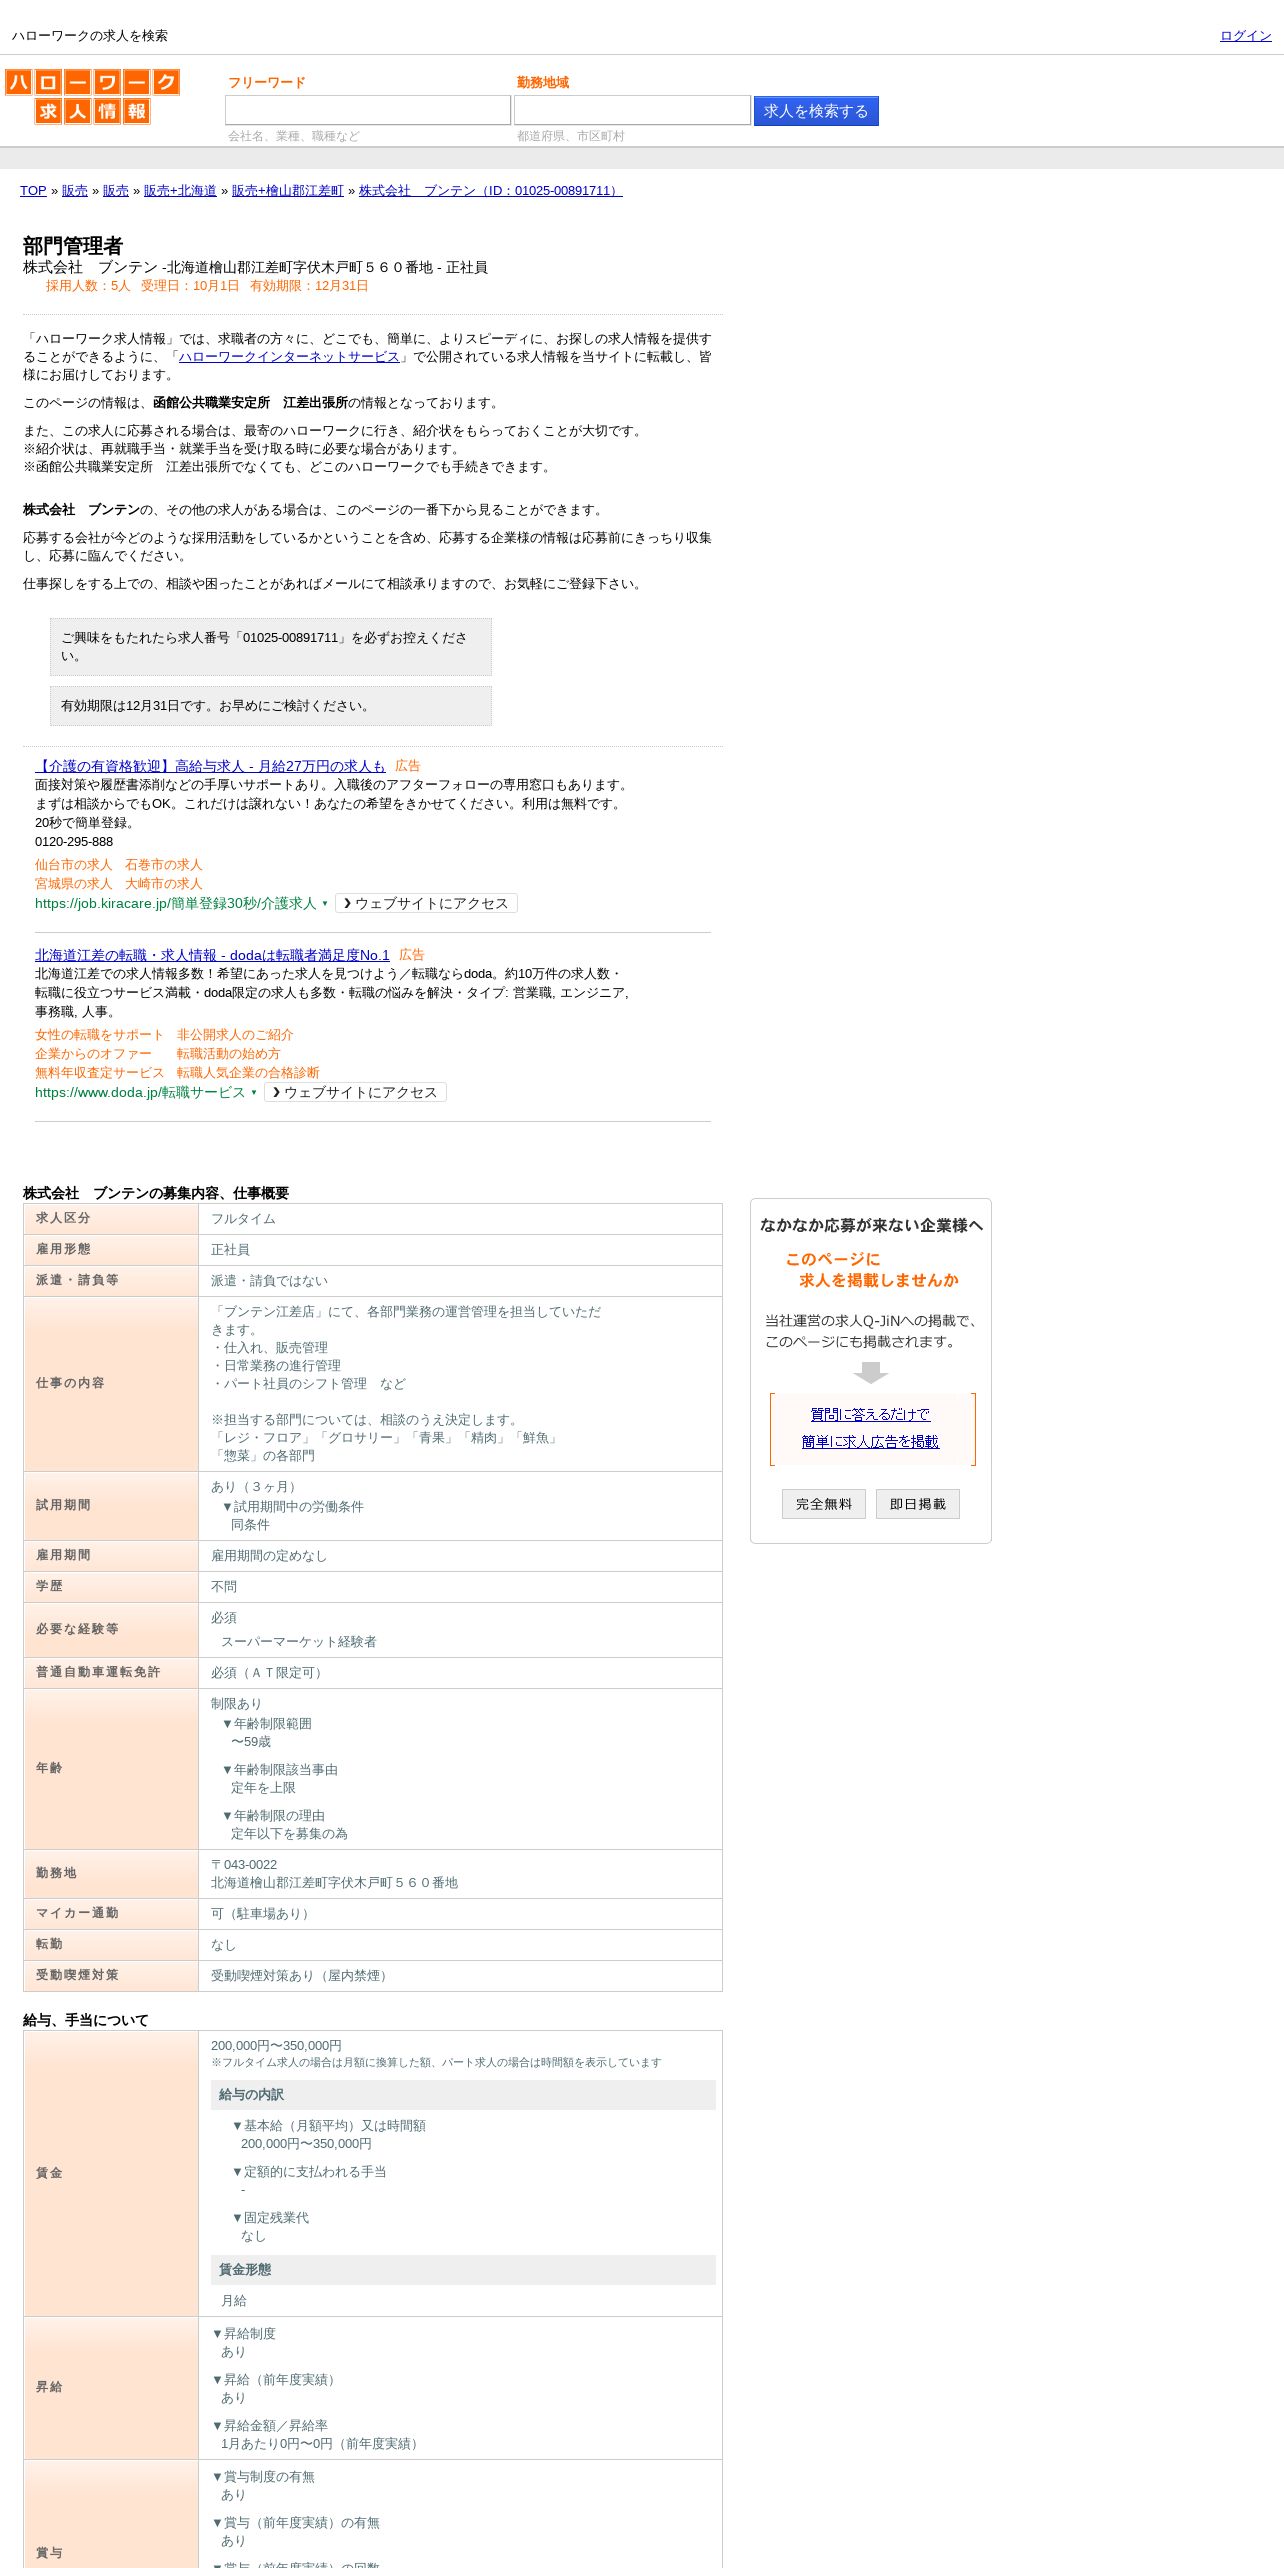This screenshot has width=1284, height=2568.
Task: Click the 雇用期間の定めなし value
Action: 269,1556
